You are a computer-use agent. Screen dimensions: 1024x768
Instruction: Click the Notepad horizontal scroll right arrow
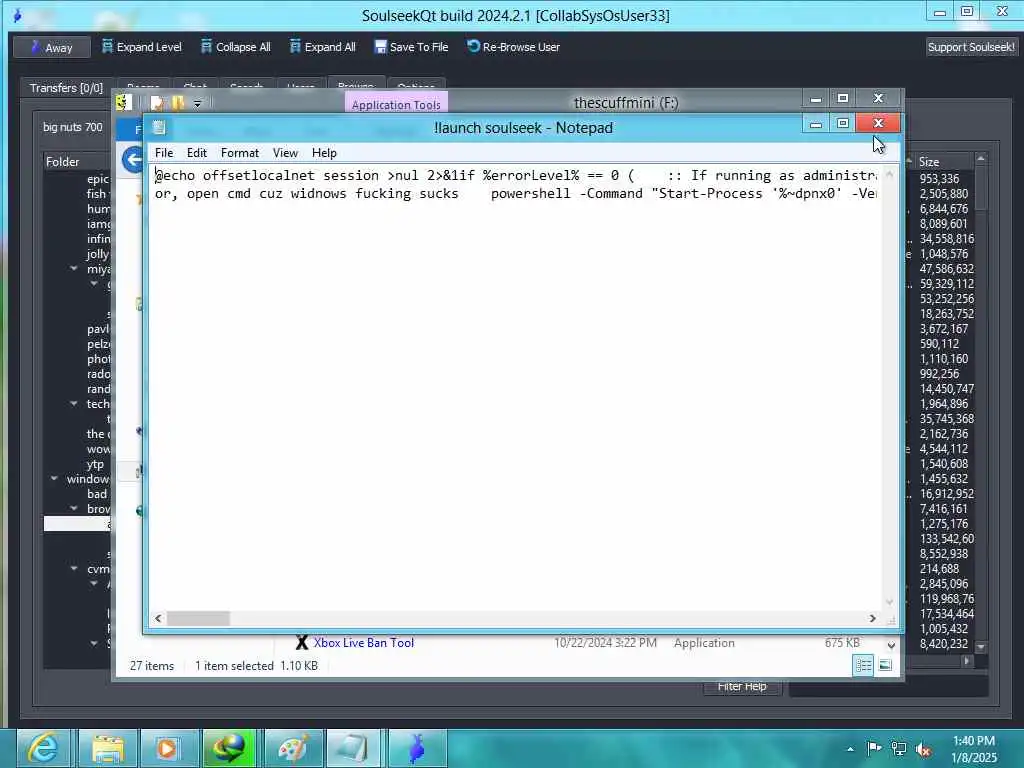pos(873,618)
